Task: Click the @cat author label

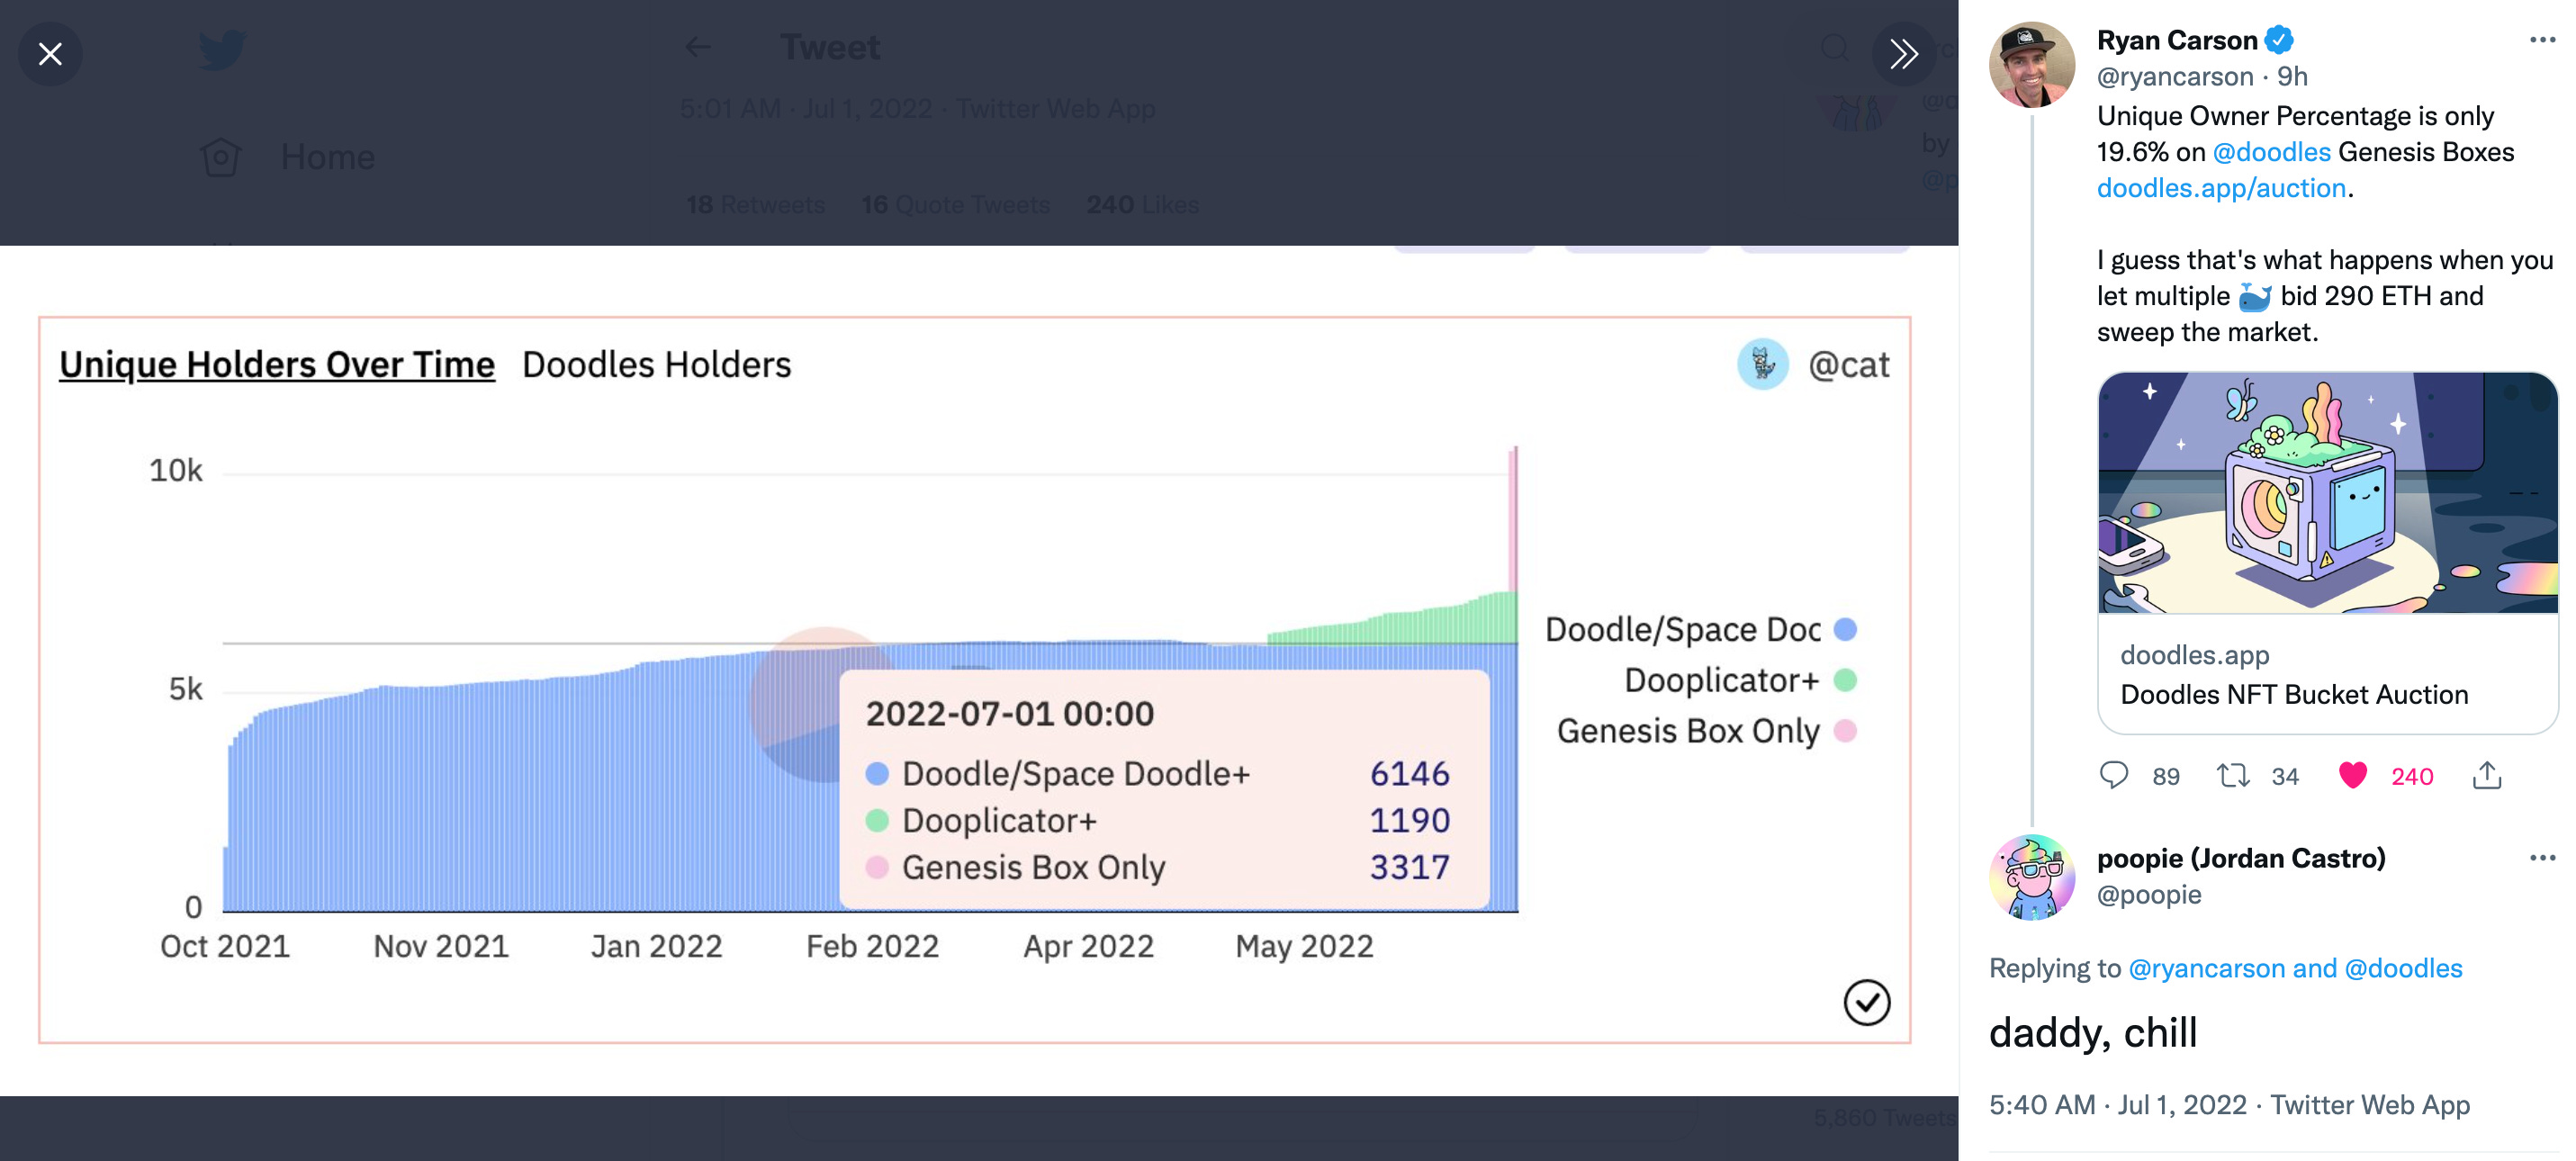Action: [1848, 365]
